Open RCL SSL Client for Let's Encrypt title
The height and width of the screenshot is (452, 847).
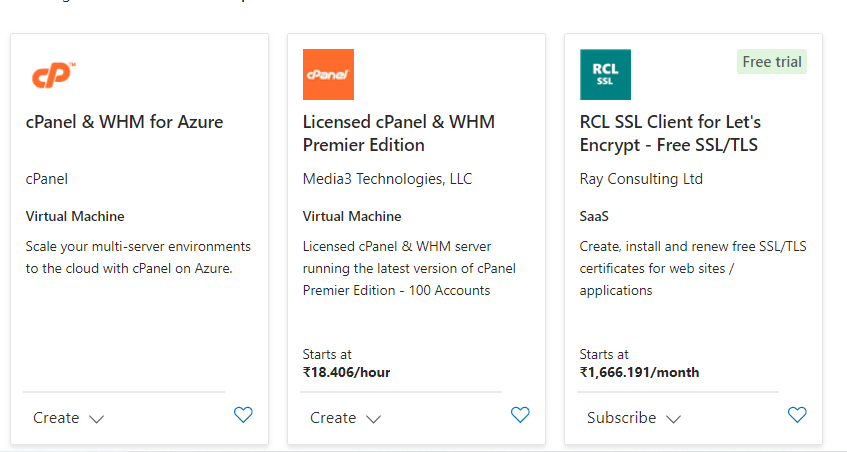pos(670,133)
